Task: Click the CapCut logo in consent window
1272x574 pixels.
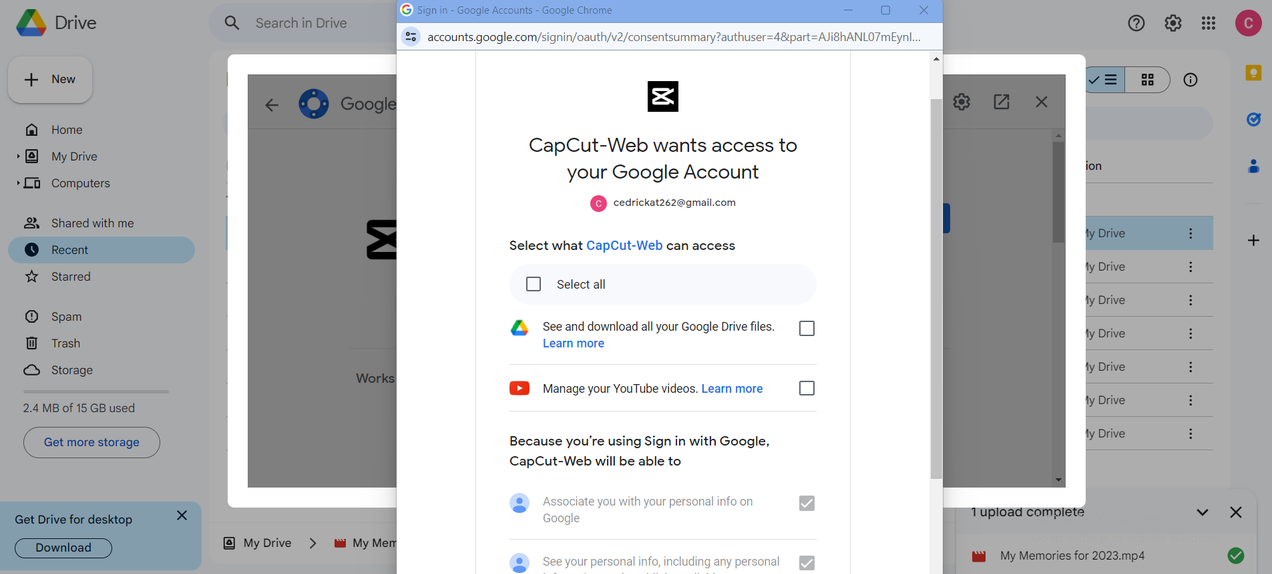Action: pyautogui.click(x=663, y=96)
